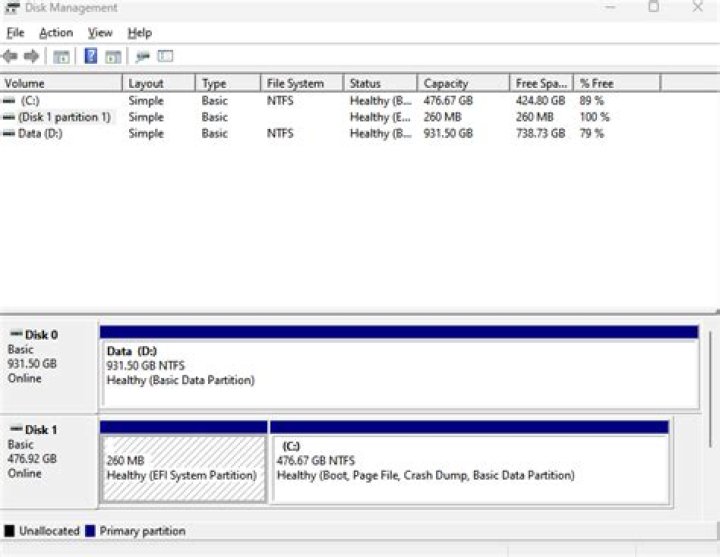Click the drive icon next to (C:) volume

(x=9, y=101)
